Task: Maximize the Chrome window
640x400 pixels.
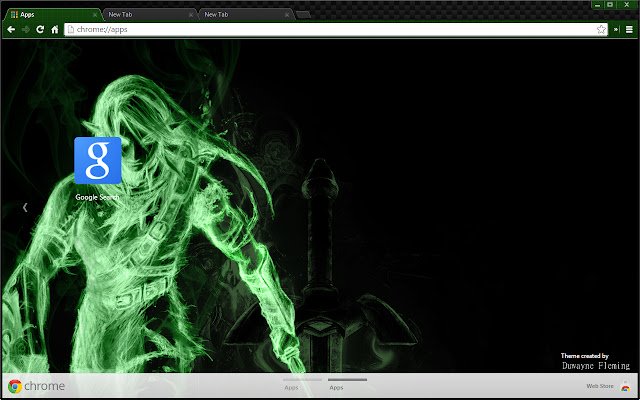Action: click(610, 4)
